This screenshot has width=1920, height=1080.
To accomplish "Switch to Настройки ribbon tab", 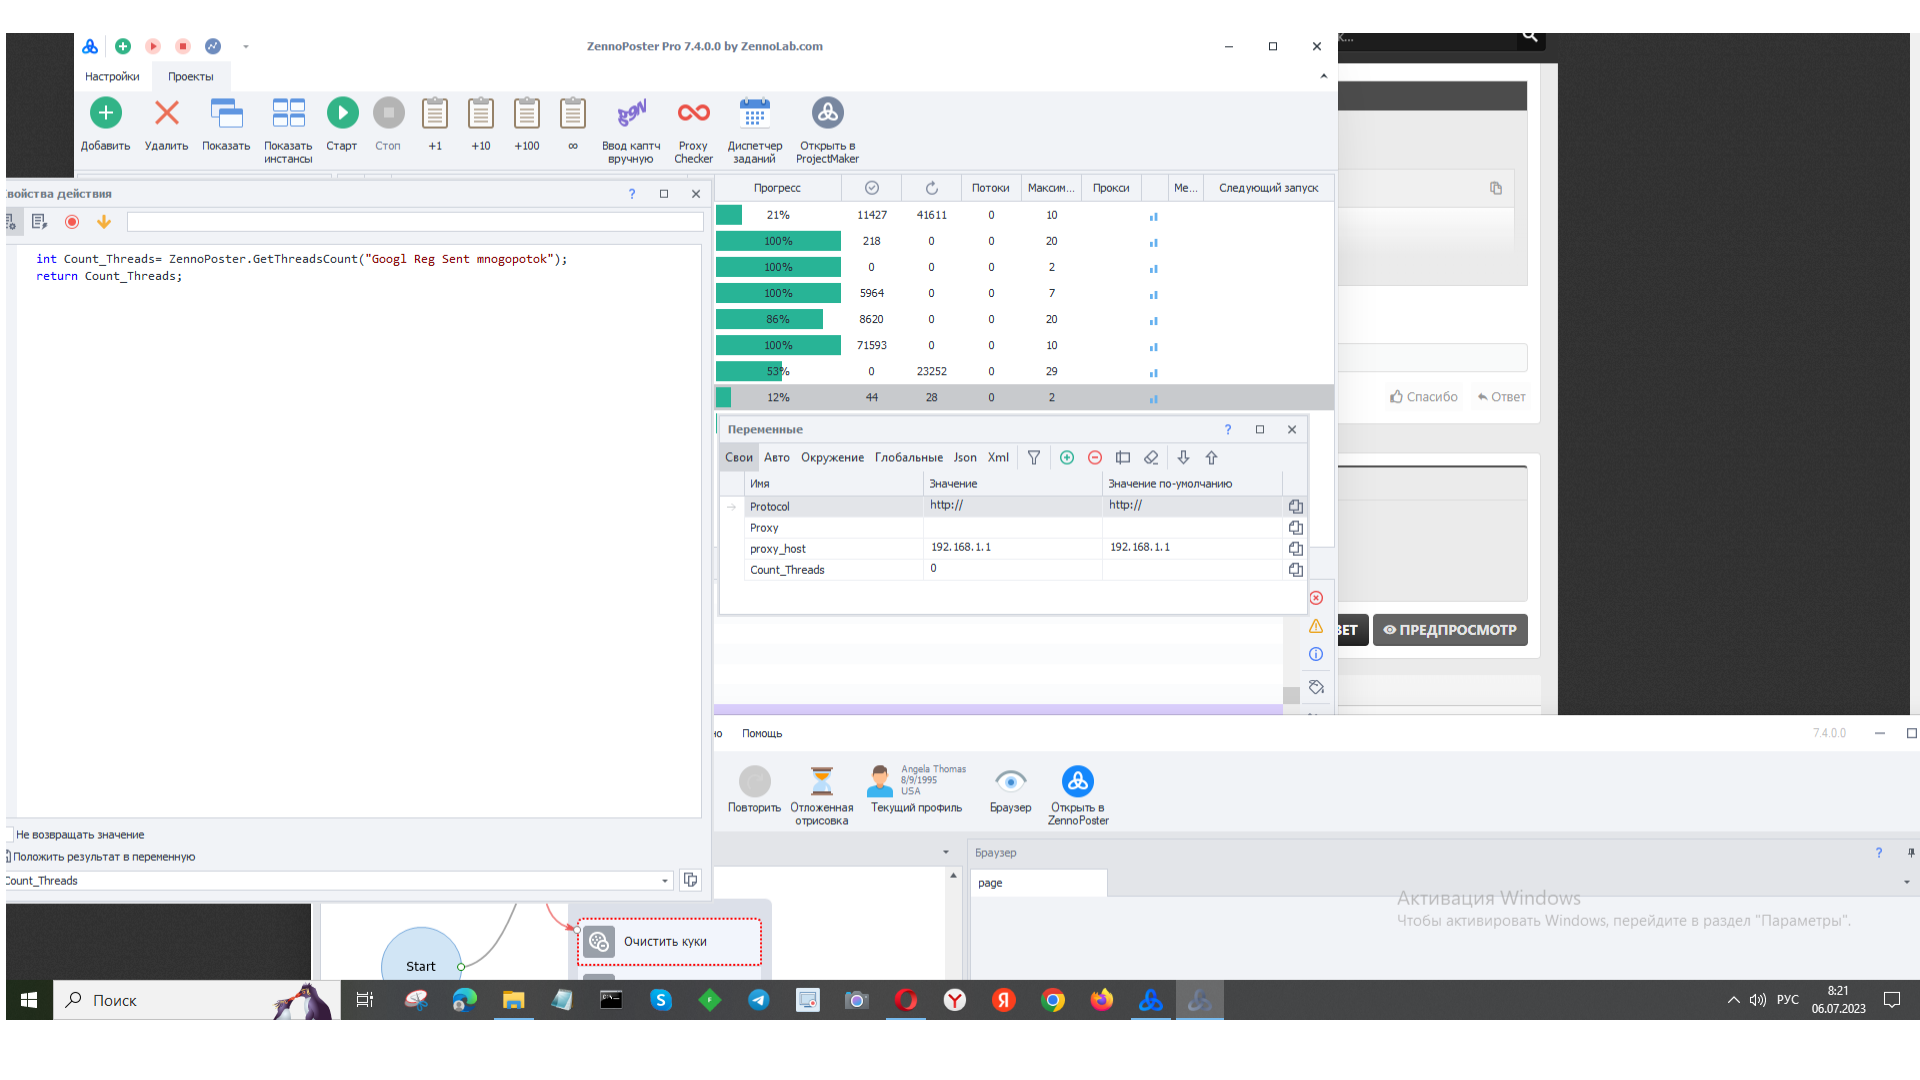I will coord(112,76).
